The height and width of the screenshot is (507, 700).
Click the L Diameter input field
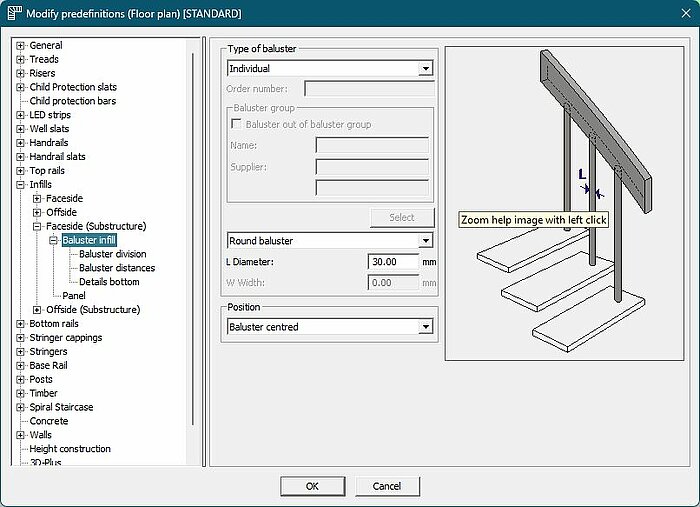point(393,262)
